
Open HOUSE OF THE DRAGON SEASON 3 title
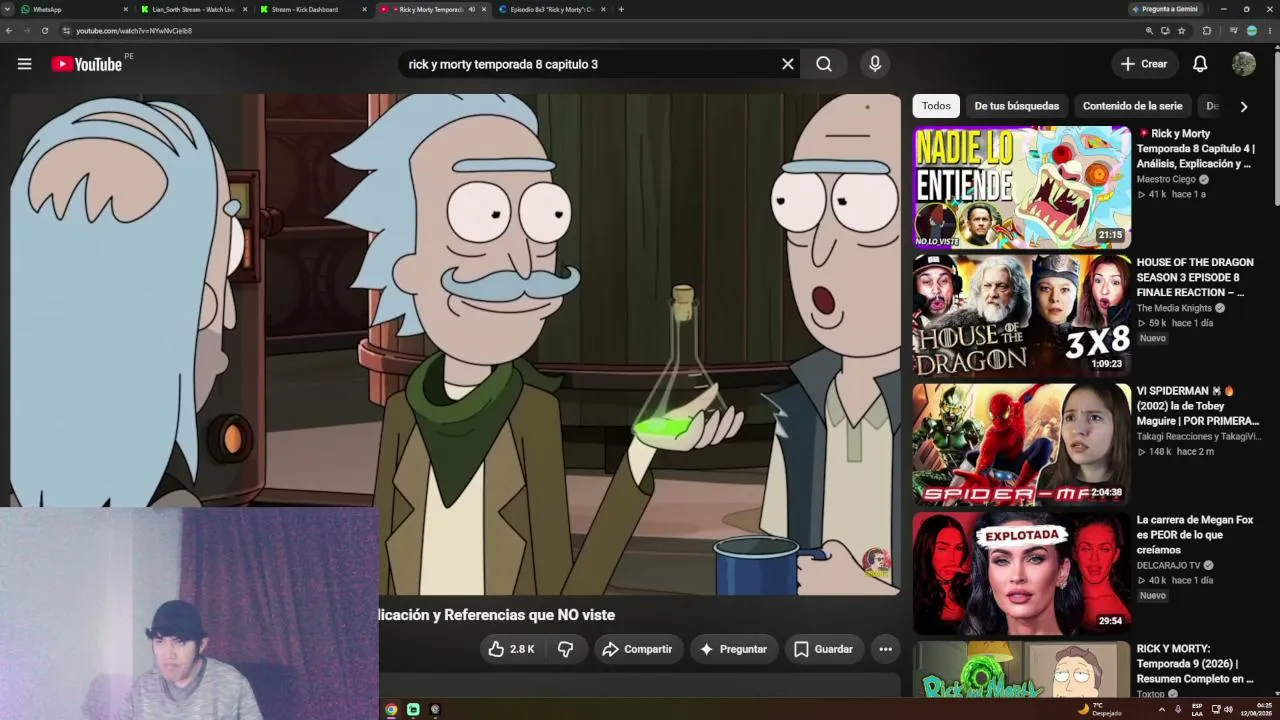pos(1195,277)
